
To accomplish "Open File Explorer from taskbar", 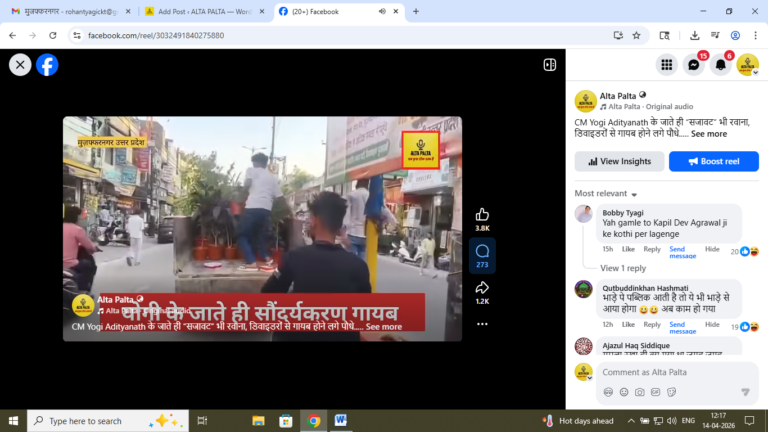I will click(258, 421).
